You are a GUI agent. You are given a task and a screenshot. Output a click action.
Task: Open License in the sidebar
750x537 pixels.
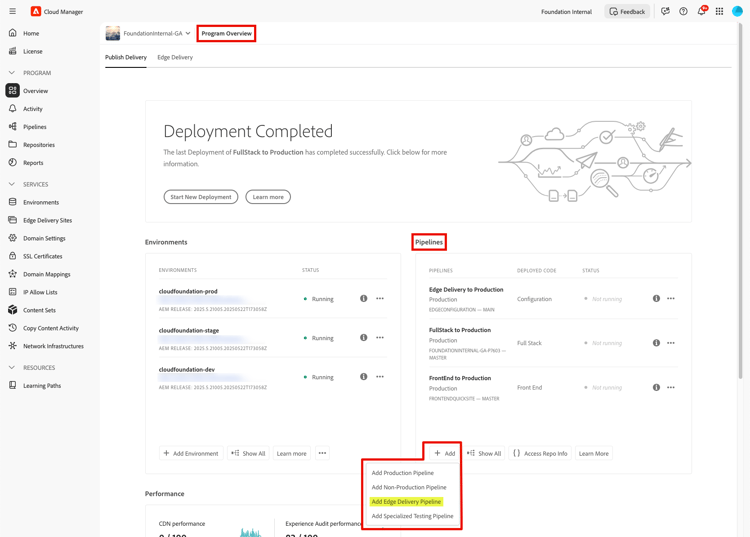click(33, 51)
